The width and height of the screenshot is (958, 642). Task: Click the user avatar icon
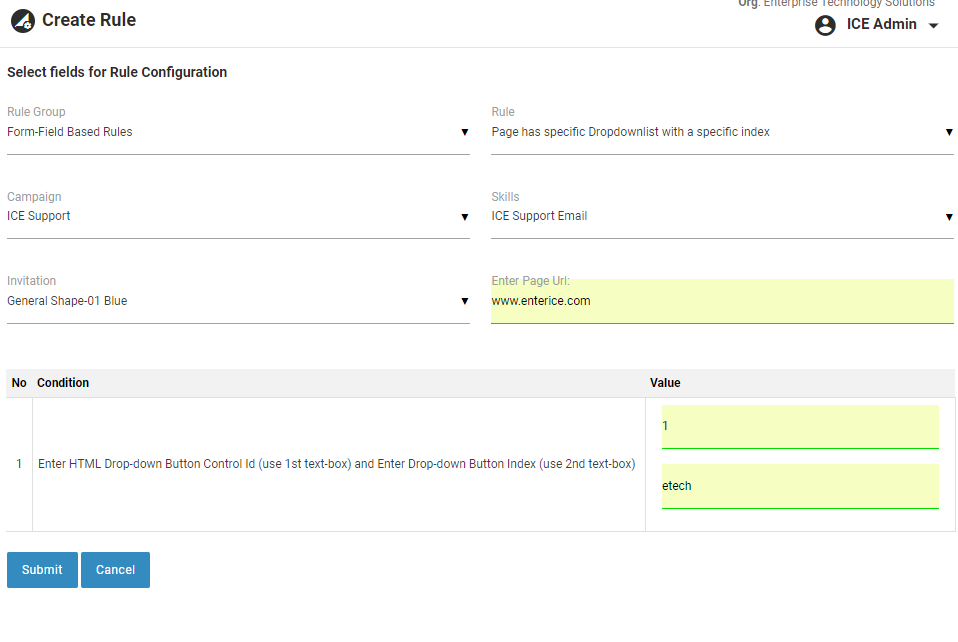coord(825,25)
